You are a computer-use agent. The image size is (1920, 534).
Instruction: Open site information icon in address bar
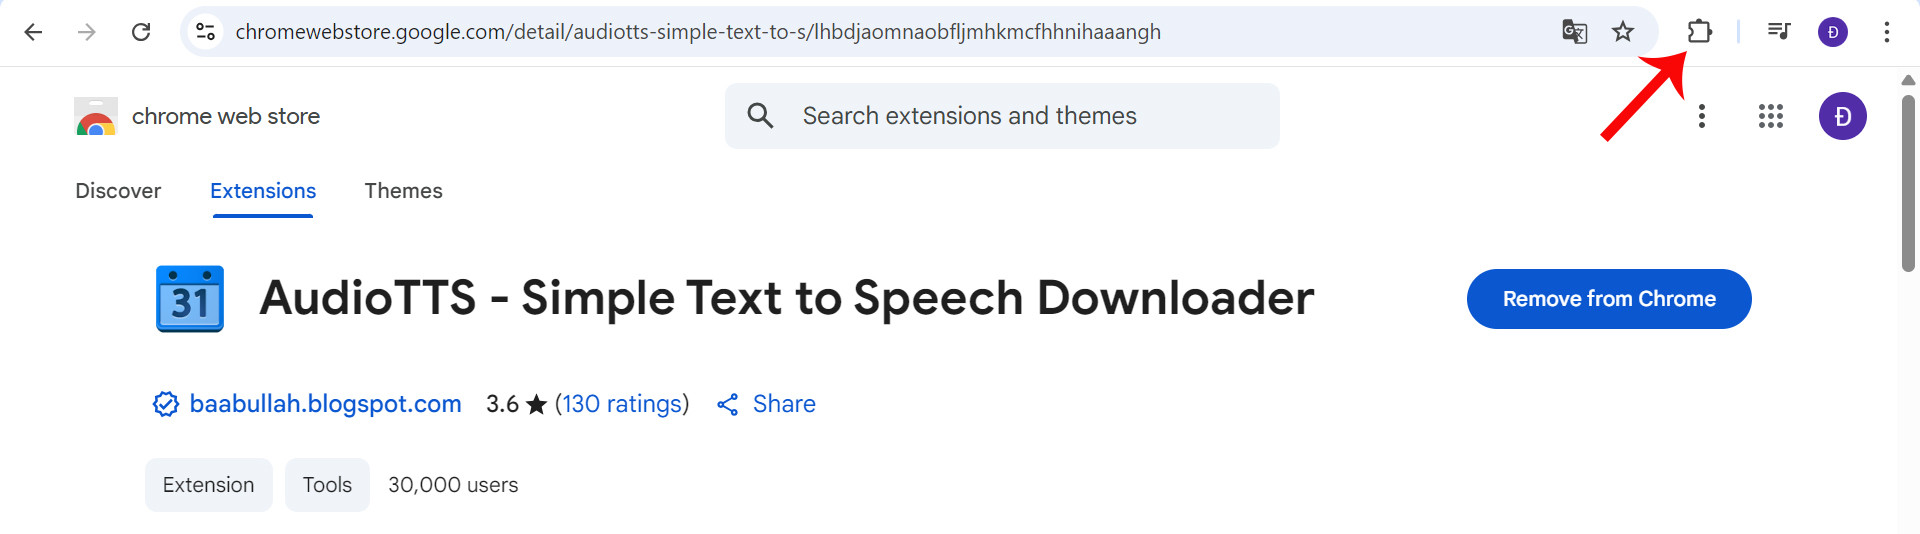pyautogui.click(x=206, y=32)
